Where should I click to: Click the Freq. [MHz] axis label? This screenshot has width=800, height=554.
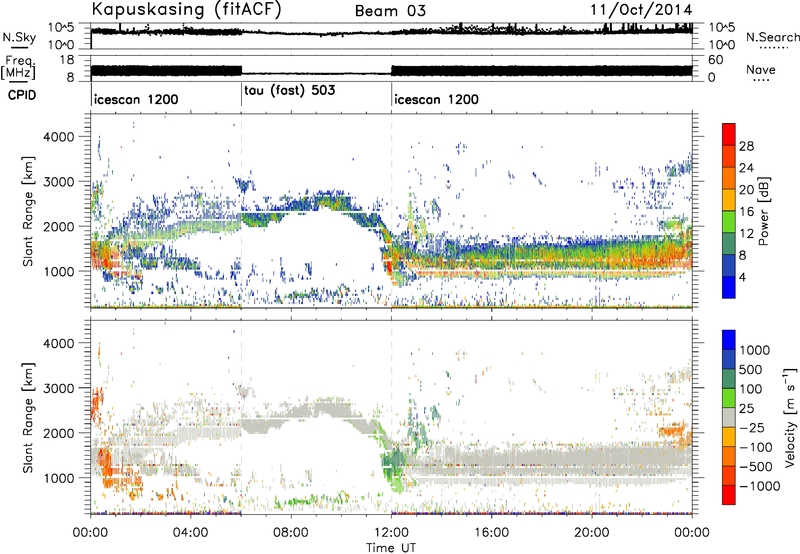point(18,67)
